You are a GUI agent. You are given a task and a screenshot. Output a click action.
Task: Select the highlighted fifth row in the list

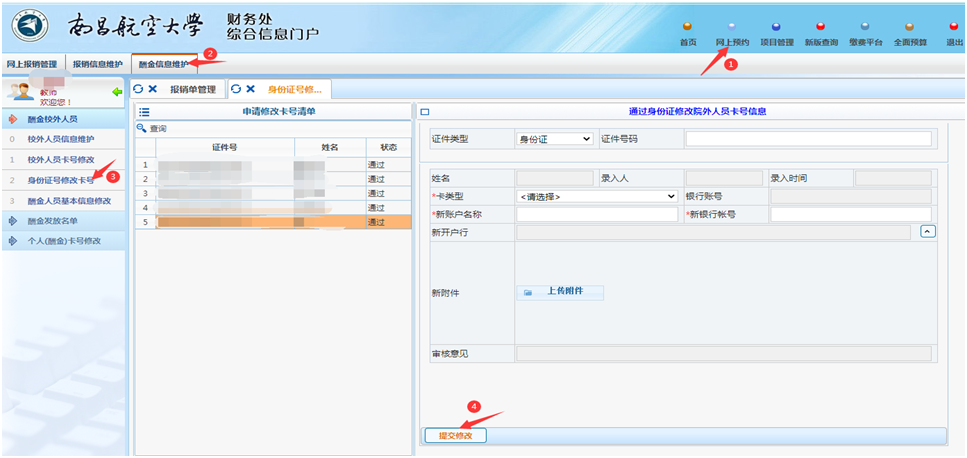coord(270,222)
